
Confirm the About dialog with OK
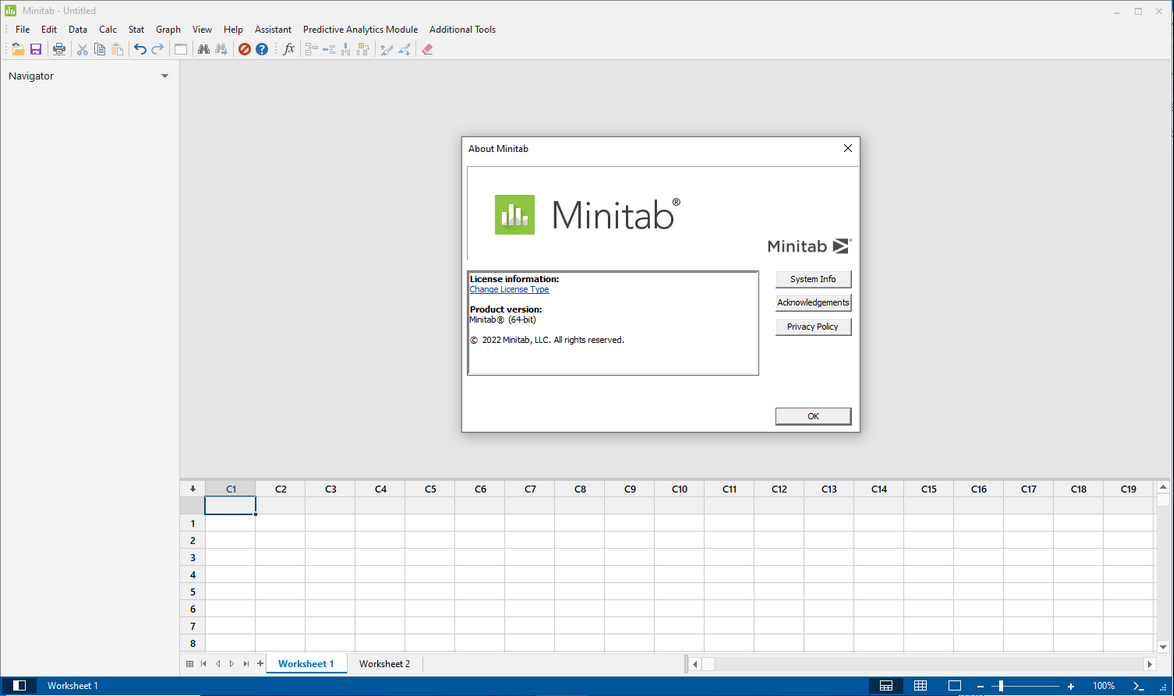click(x=813, y=416)
